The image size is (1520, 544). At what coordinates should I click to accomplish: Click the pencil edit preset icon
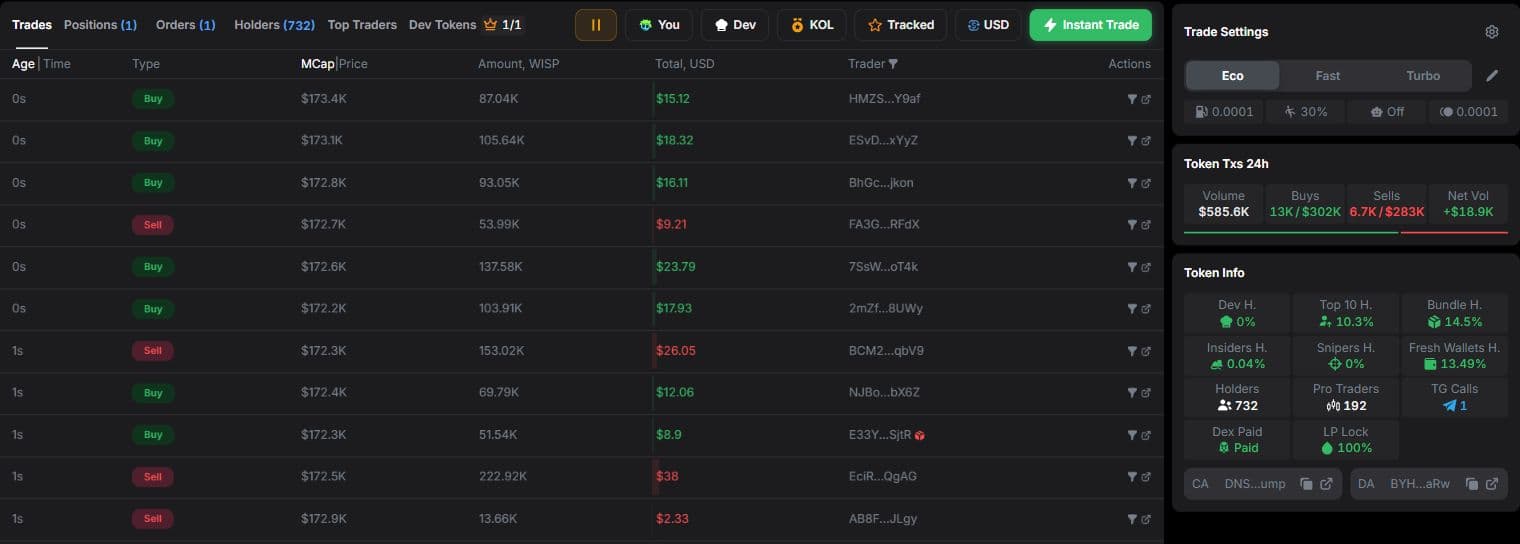tap(1492, 76)
